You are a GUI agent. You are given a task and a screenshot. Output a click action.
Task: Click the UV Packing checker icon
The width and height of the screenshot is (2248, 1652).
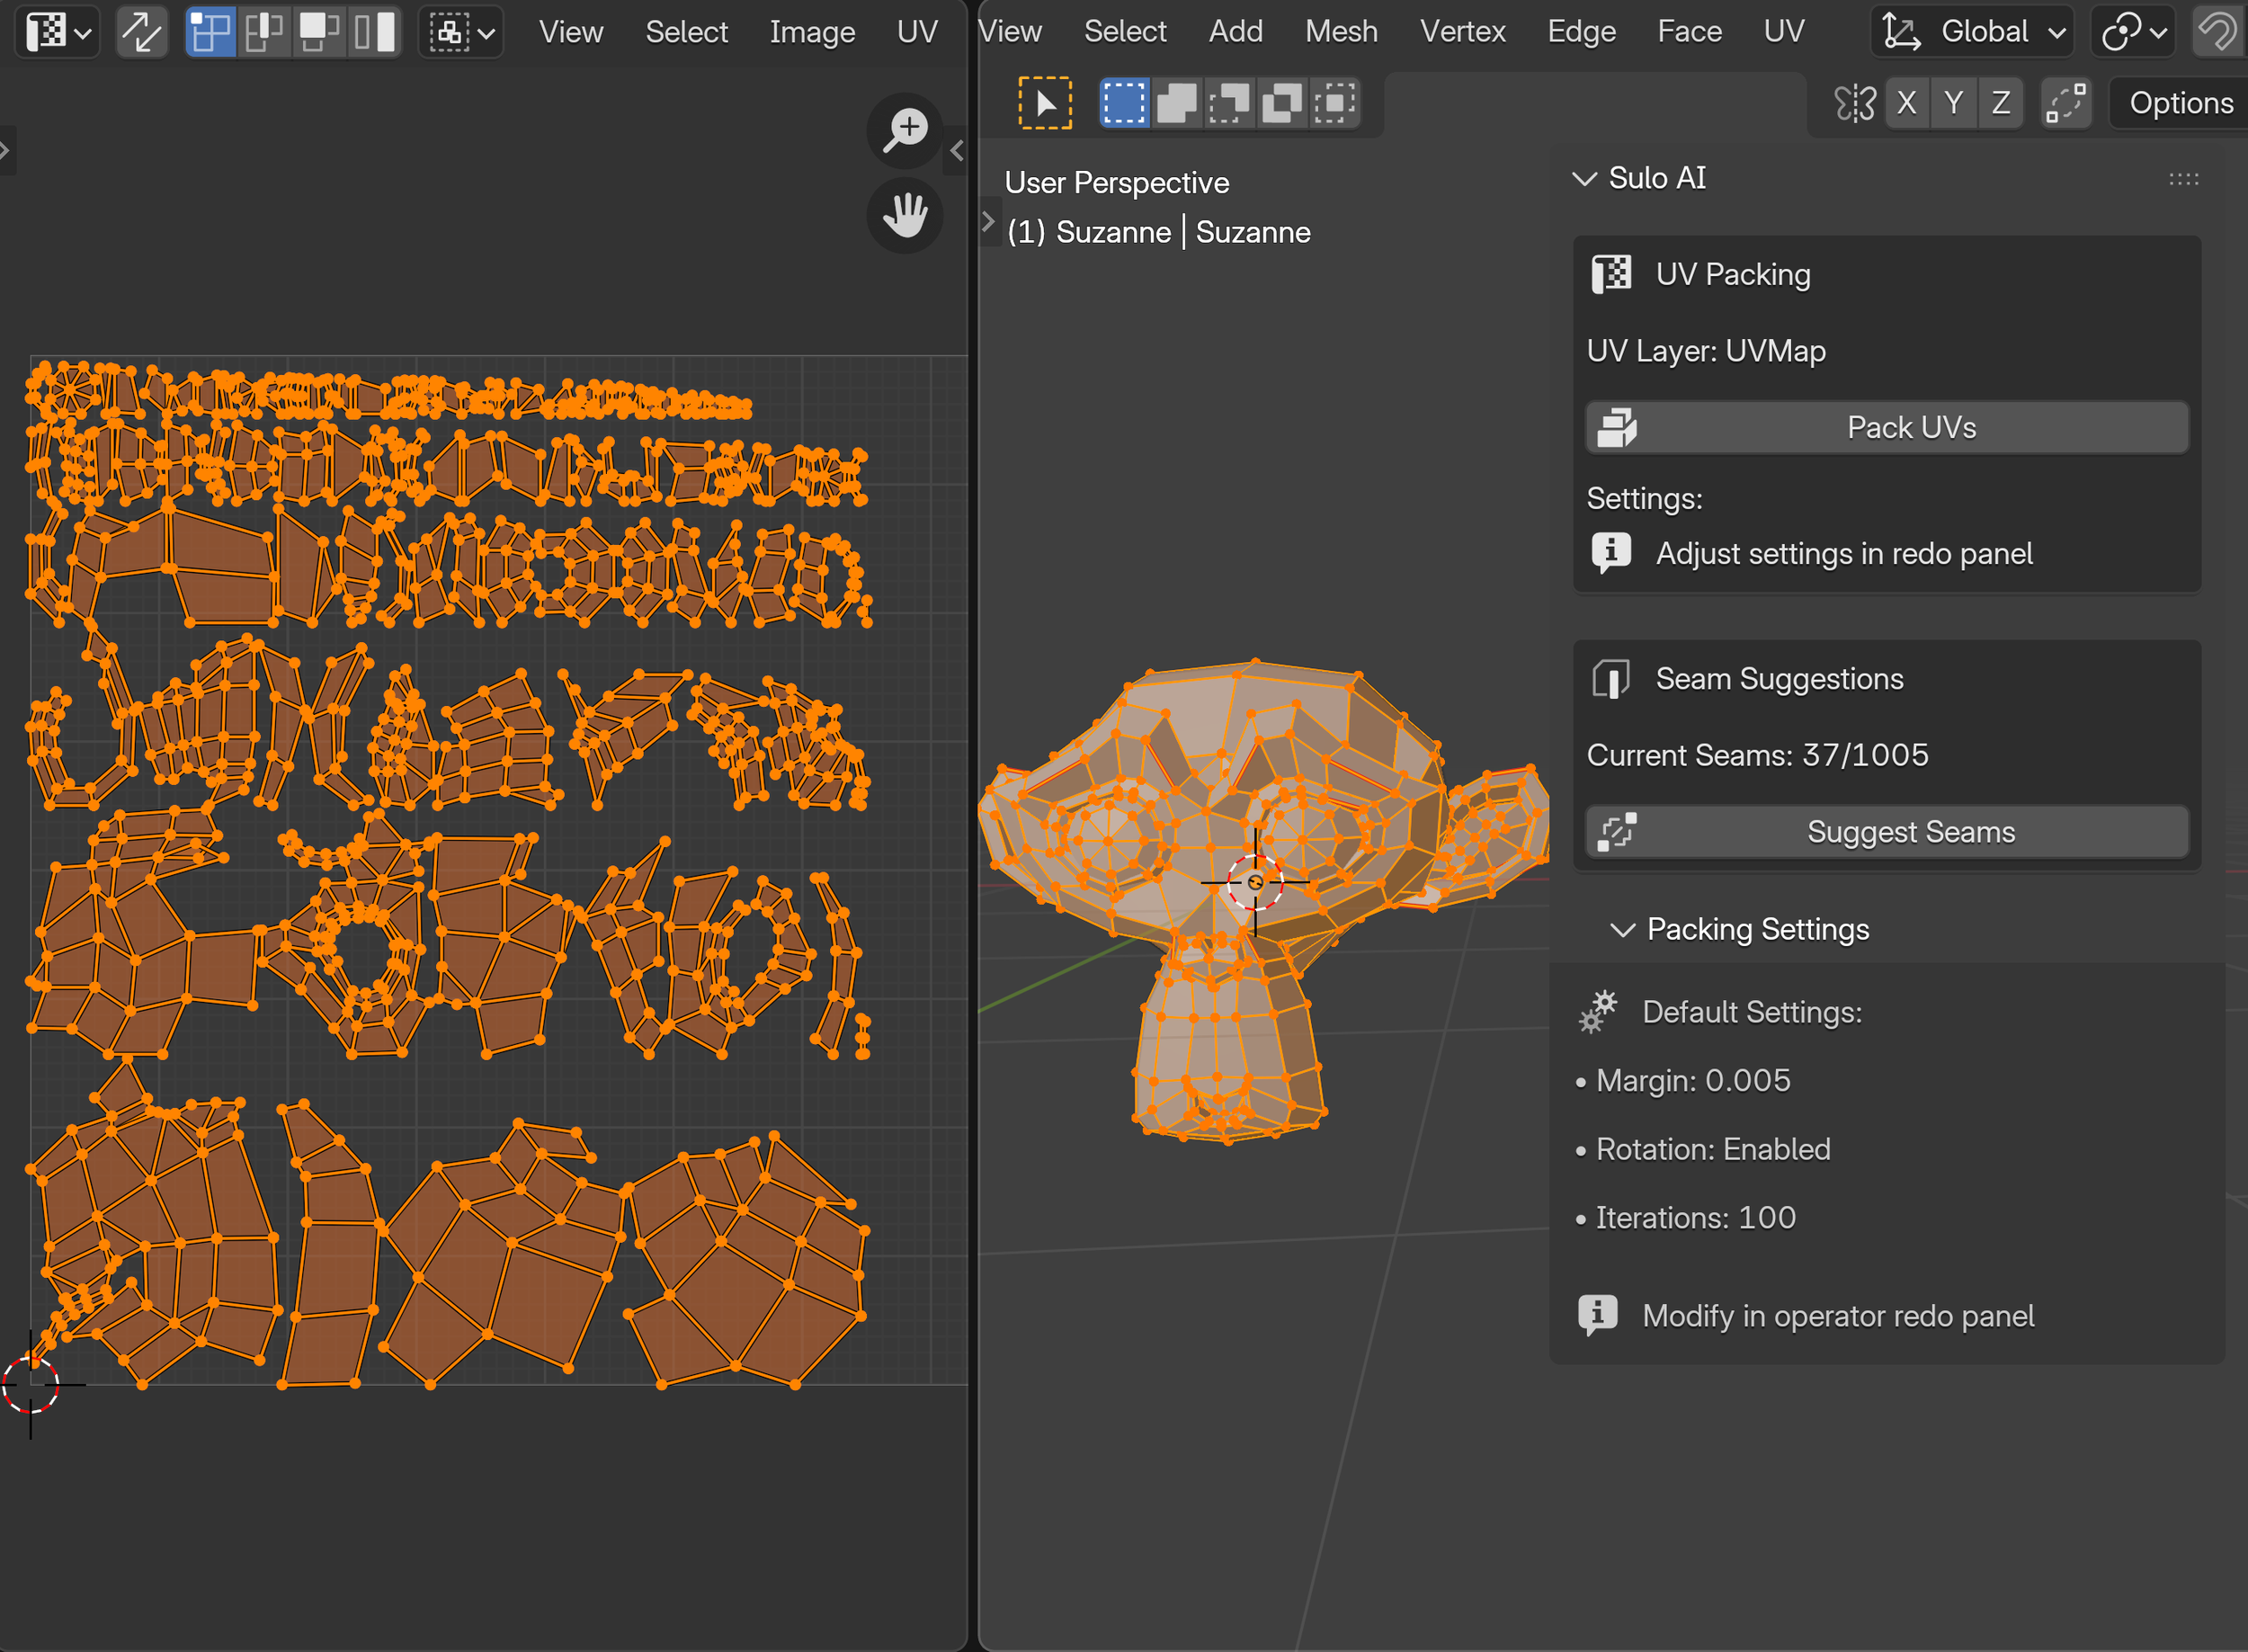[x=1611, y=274]
